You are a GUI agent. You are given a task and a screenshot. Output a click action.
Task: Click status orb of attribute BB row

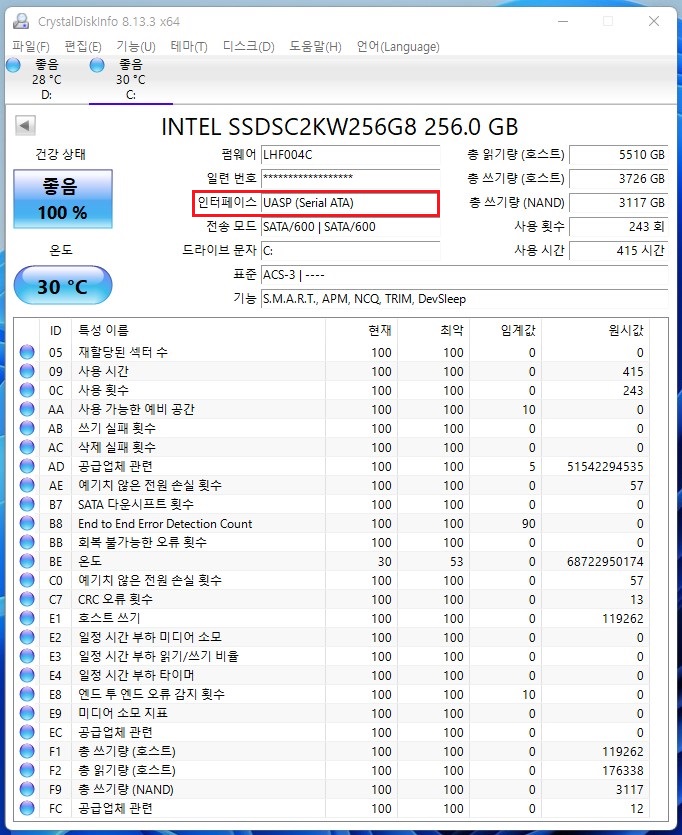click(27, 542)
